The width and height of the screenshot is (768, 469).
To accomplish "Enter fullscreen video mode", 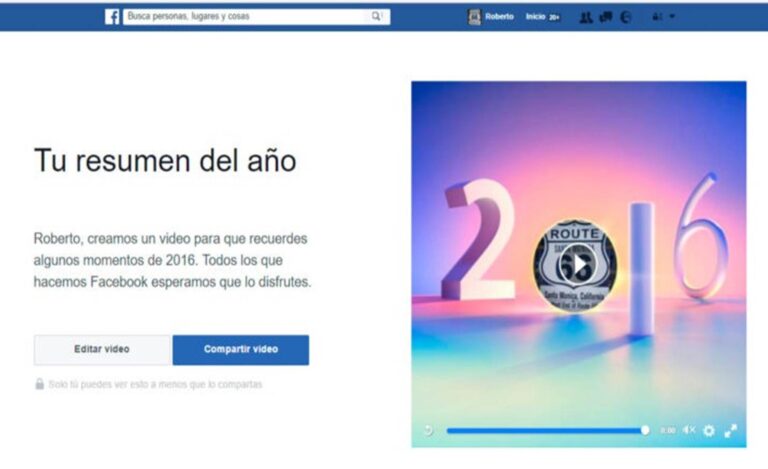I will [x=731, y=430].
